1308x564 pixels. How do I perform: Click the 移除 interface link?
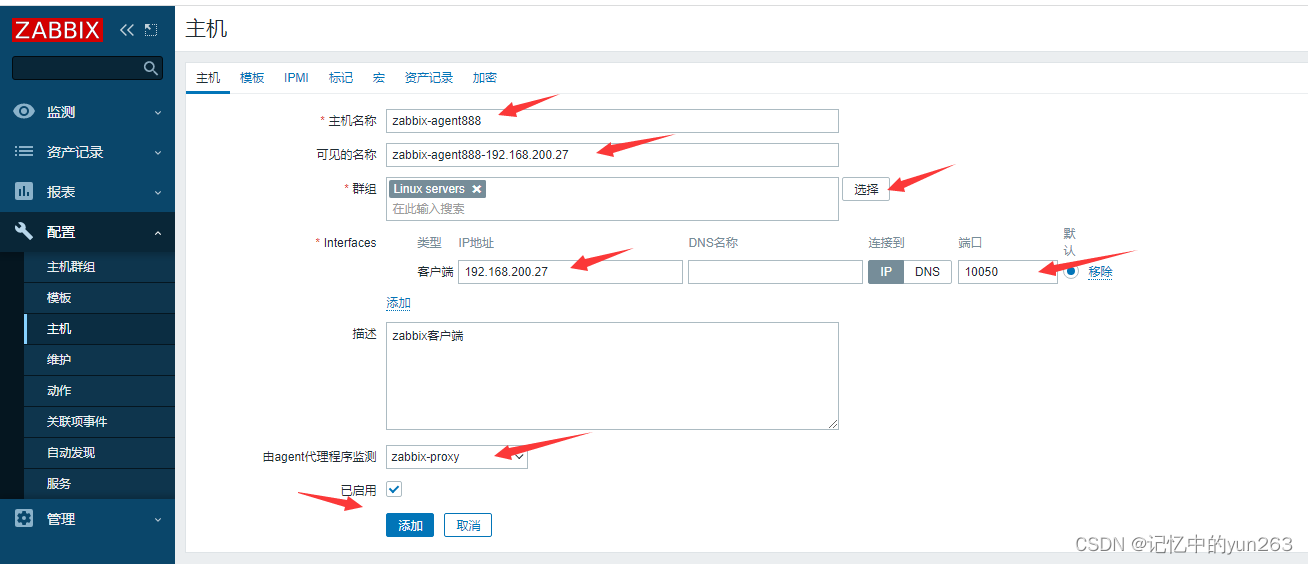pos(1100,272)
